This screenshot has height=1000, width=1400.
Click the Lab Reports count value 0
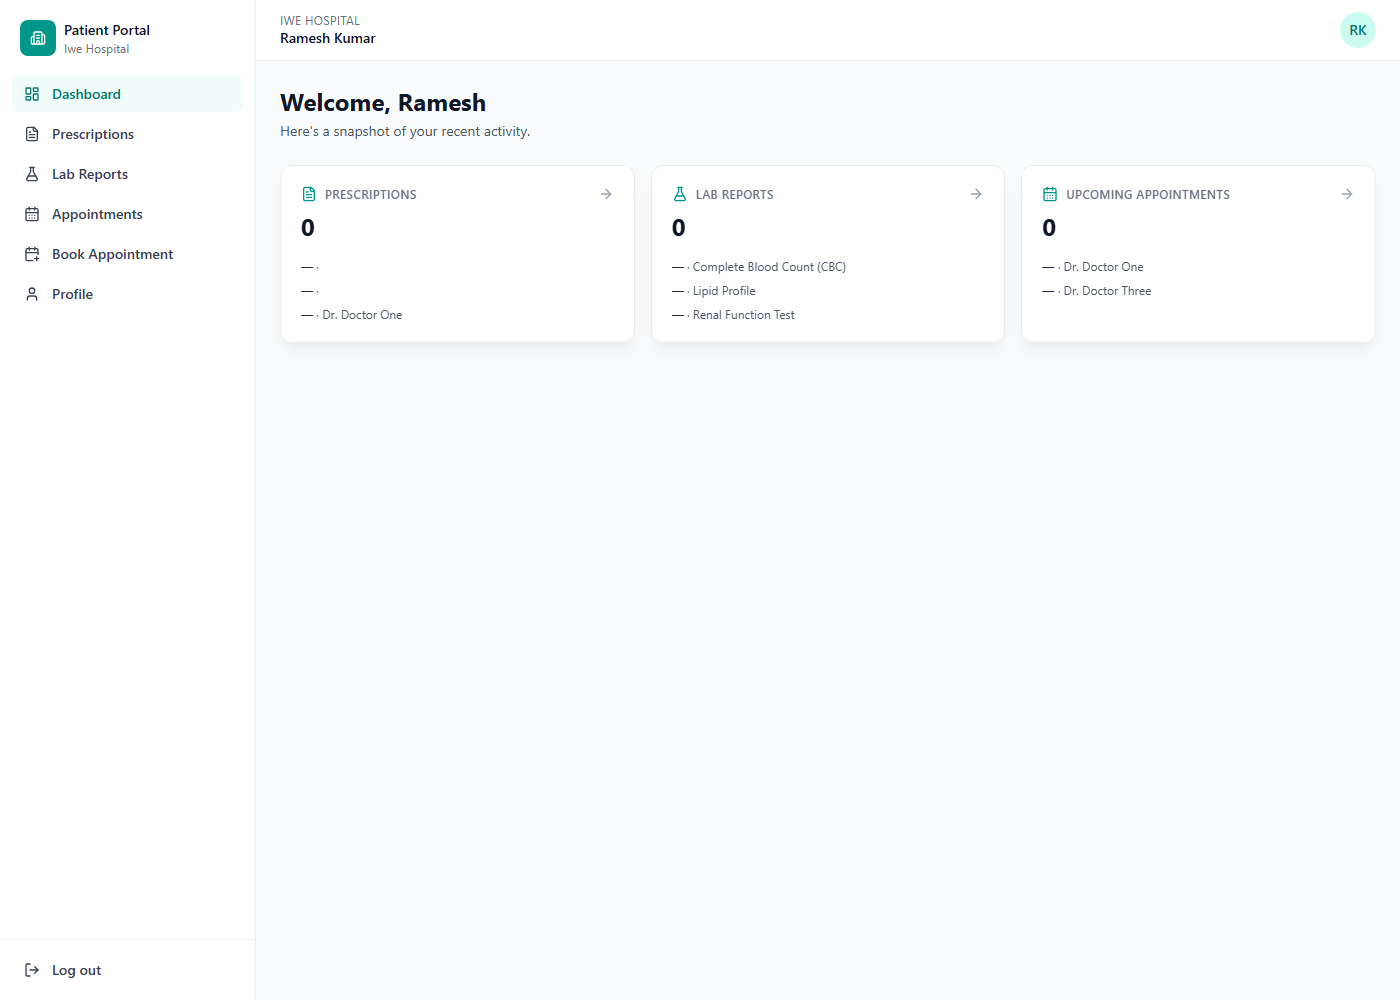click(679, 228)
